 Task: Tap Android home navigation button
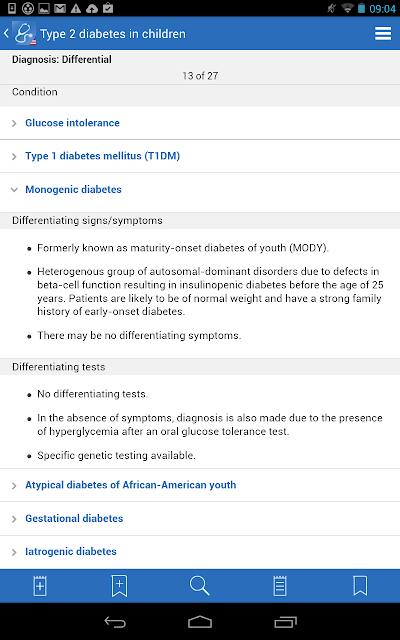200,622
